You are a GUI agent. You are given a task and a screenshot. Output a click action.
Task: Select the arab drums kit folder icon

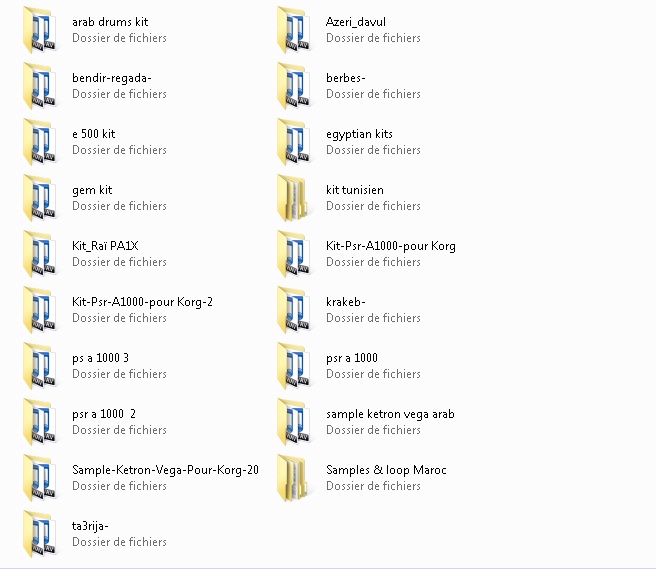(40, 30)
